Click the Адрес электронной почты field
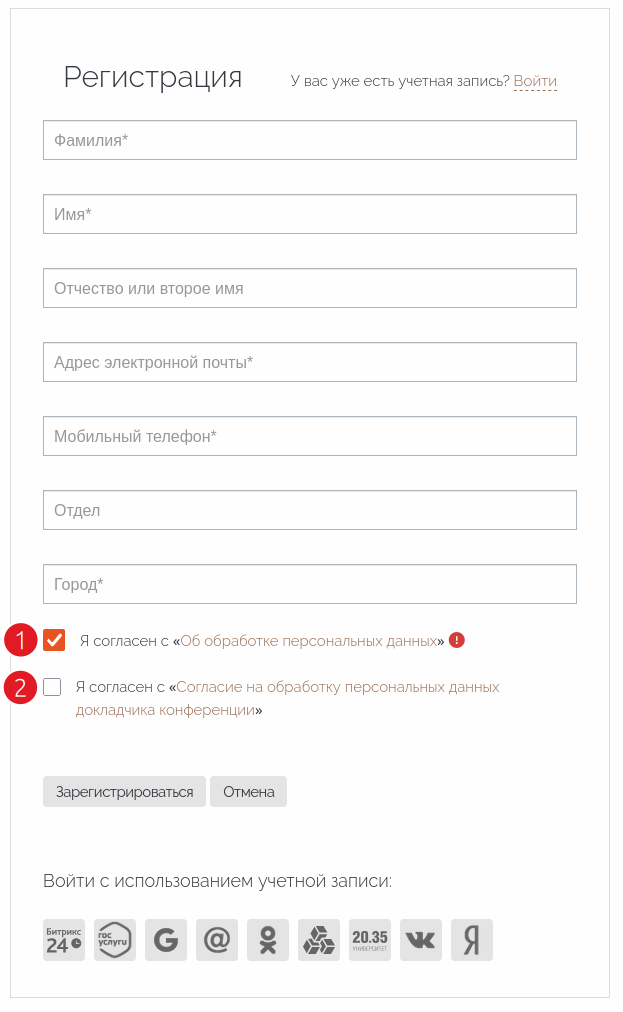 click(x=310, y=362)
